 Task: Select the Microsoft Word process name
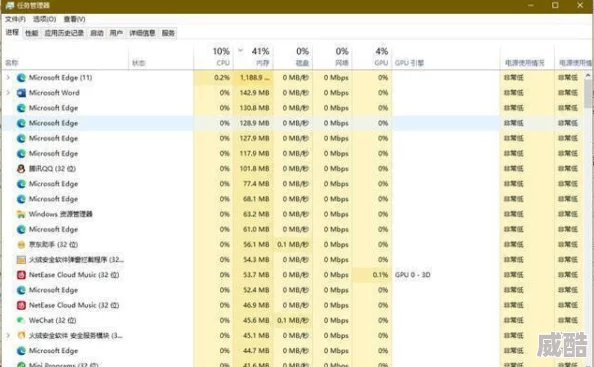click(54, 93)
